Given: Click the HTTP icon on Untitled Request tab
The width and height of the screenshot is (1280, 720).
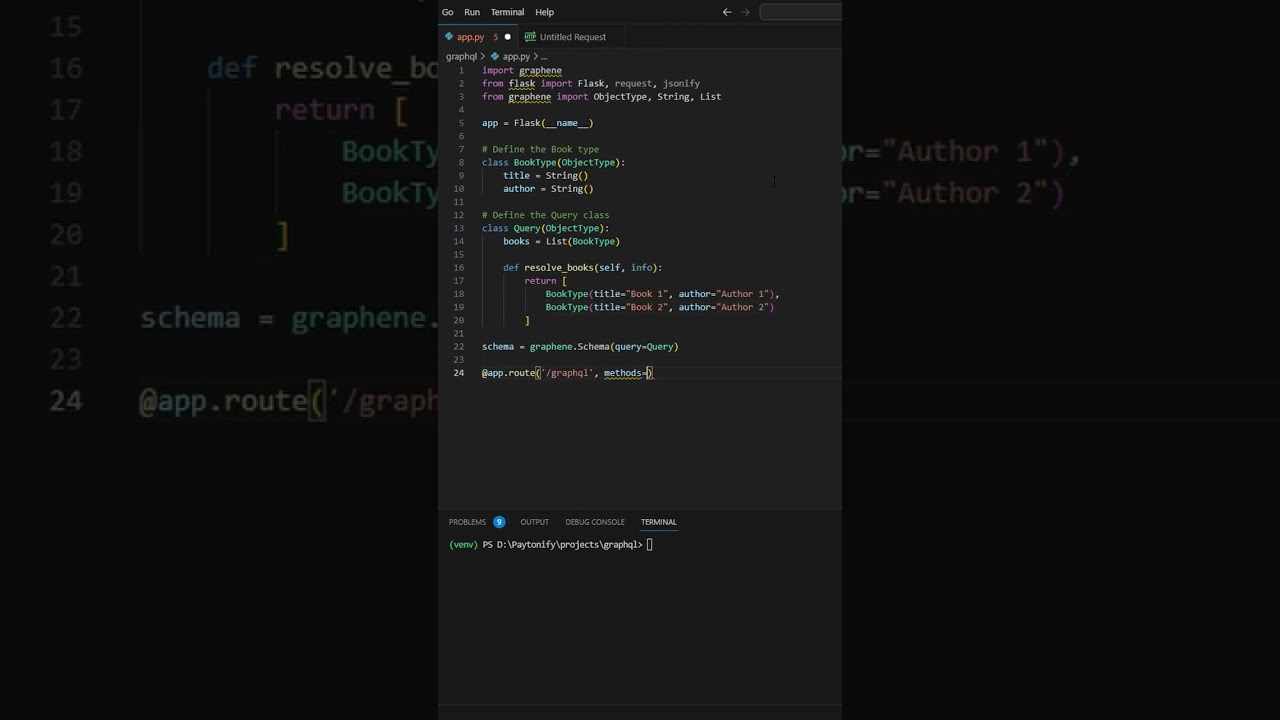Looking at the screenshot, I should [530, 37].
